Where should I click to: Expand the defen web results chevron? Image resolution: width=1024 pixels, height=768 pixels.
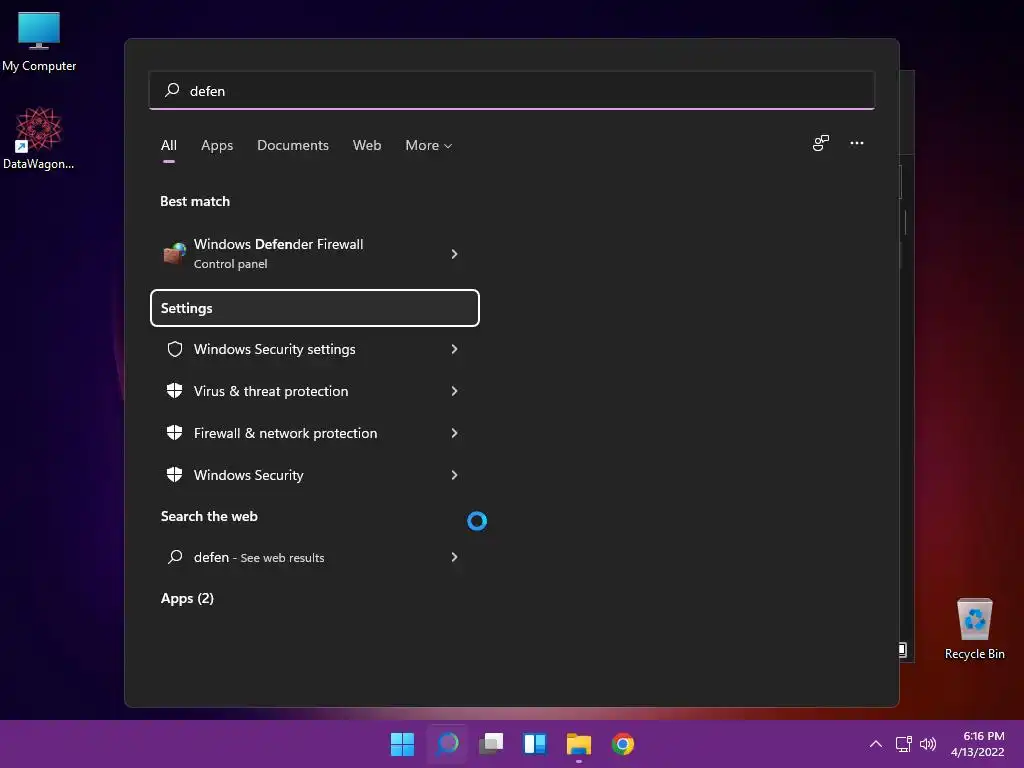[x=455, y=557]
